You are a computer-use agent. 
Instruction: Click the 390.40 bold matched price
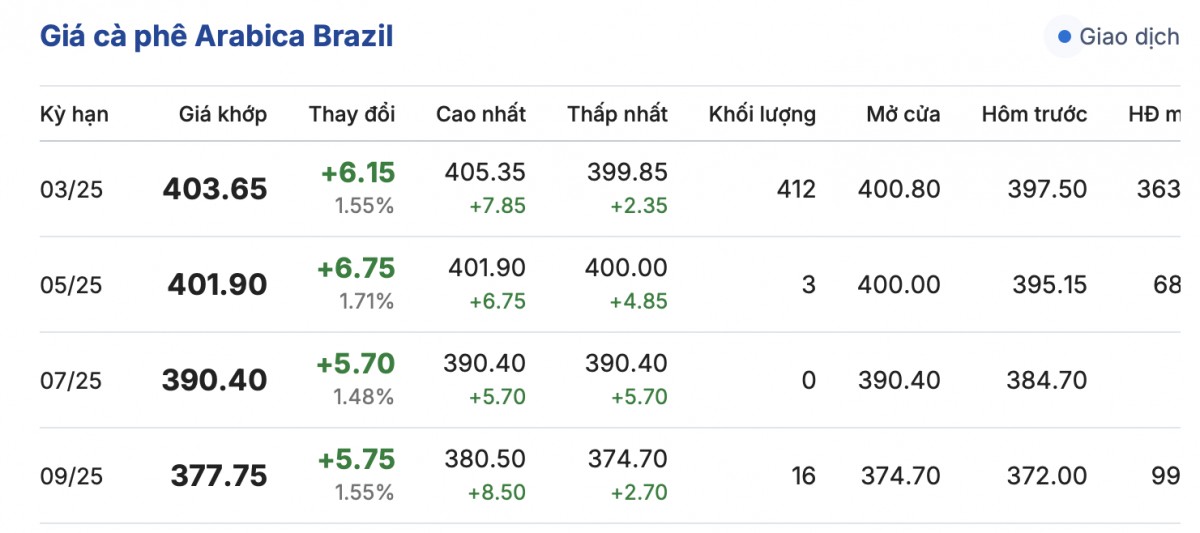point(215,381)
